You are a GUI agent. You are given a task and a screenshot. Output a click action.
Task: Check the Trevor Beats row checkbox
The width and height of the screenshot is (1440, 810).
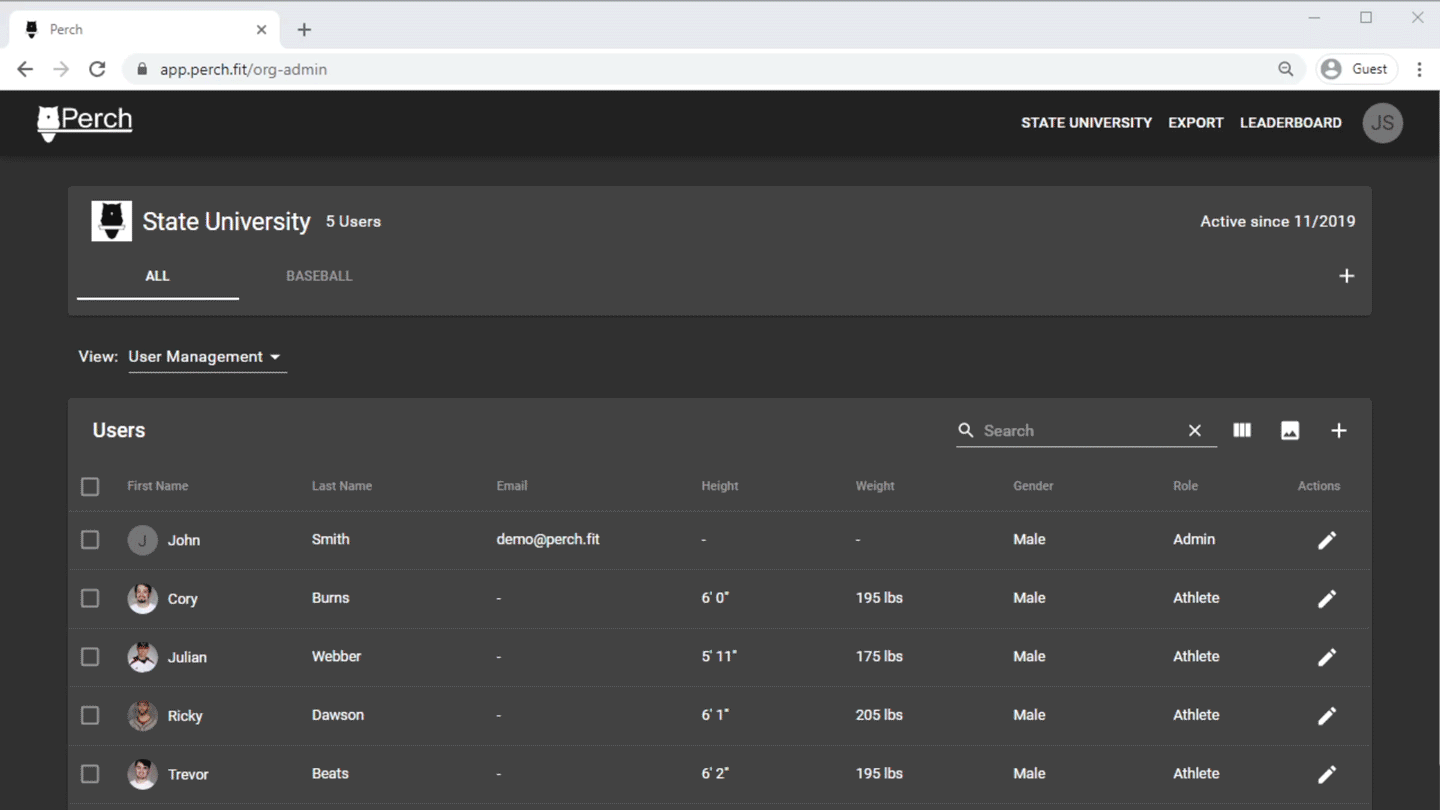(x=90, y=774)
